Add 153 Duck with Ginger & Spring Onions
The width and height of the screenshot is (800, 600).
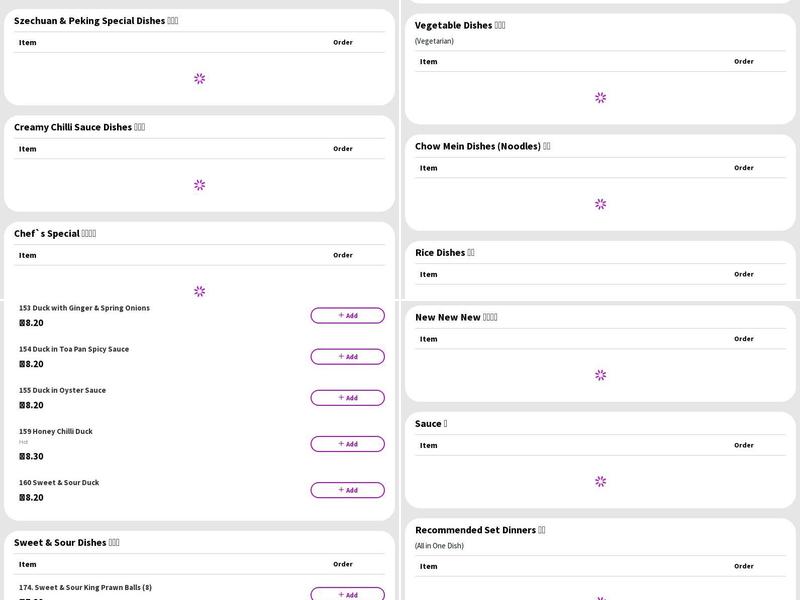[347, 315]
